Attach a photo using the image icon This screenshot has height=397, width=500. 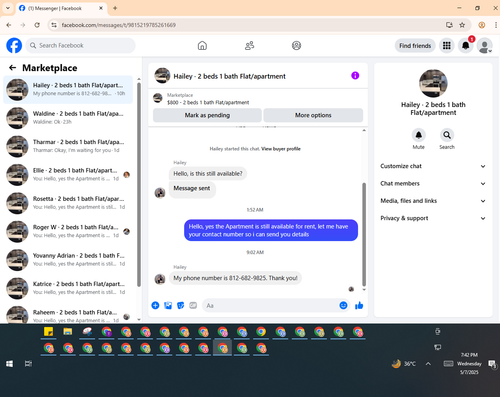168,305
